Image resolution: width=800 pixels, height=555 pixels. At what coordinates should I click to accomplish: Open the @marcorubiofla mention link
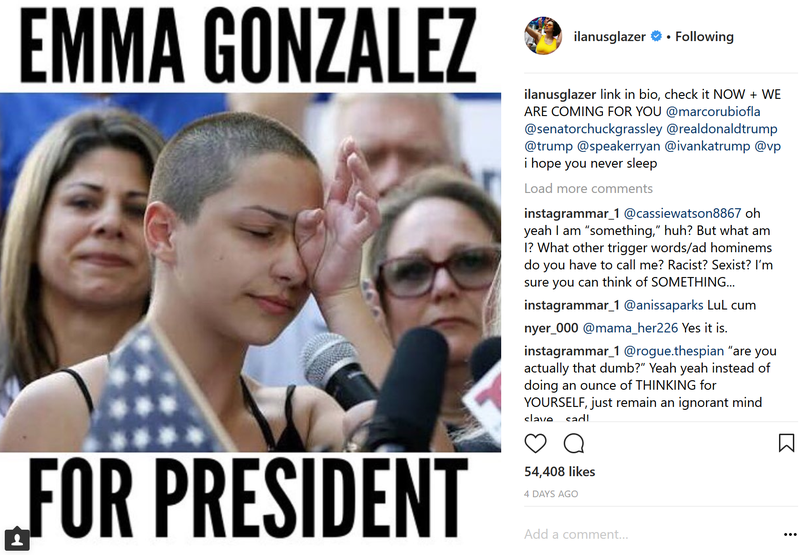tap(713, 112)
